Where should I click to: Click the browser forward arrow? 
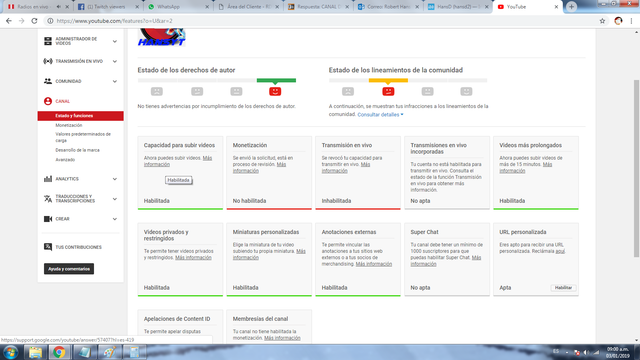pos(21,21)
